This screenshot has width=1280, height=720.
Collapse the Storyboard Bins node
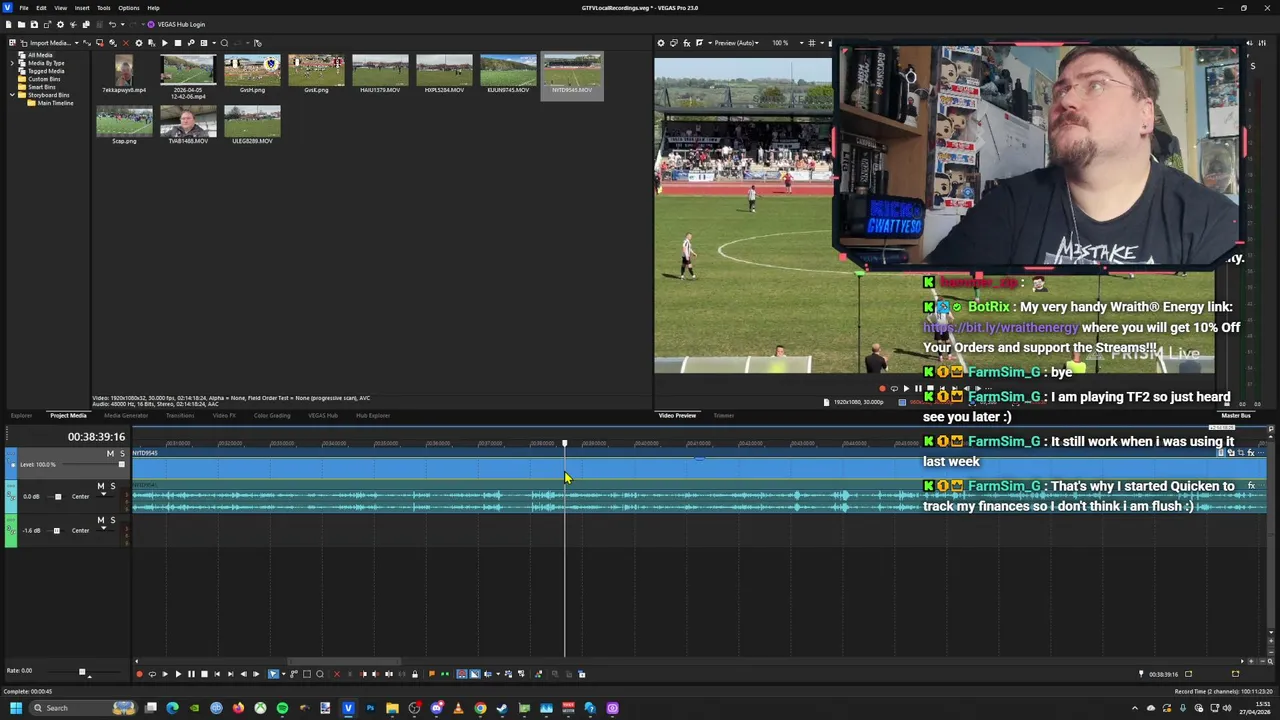[13, 95]
